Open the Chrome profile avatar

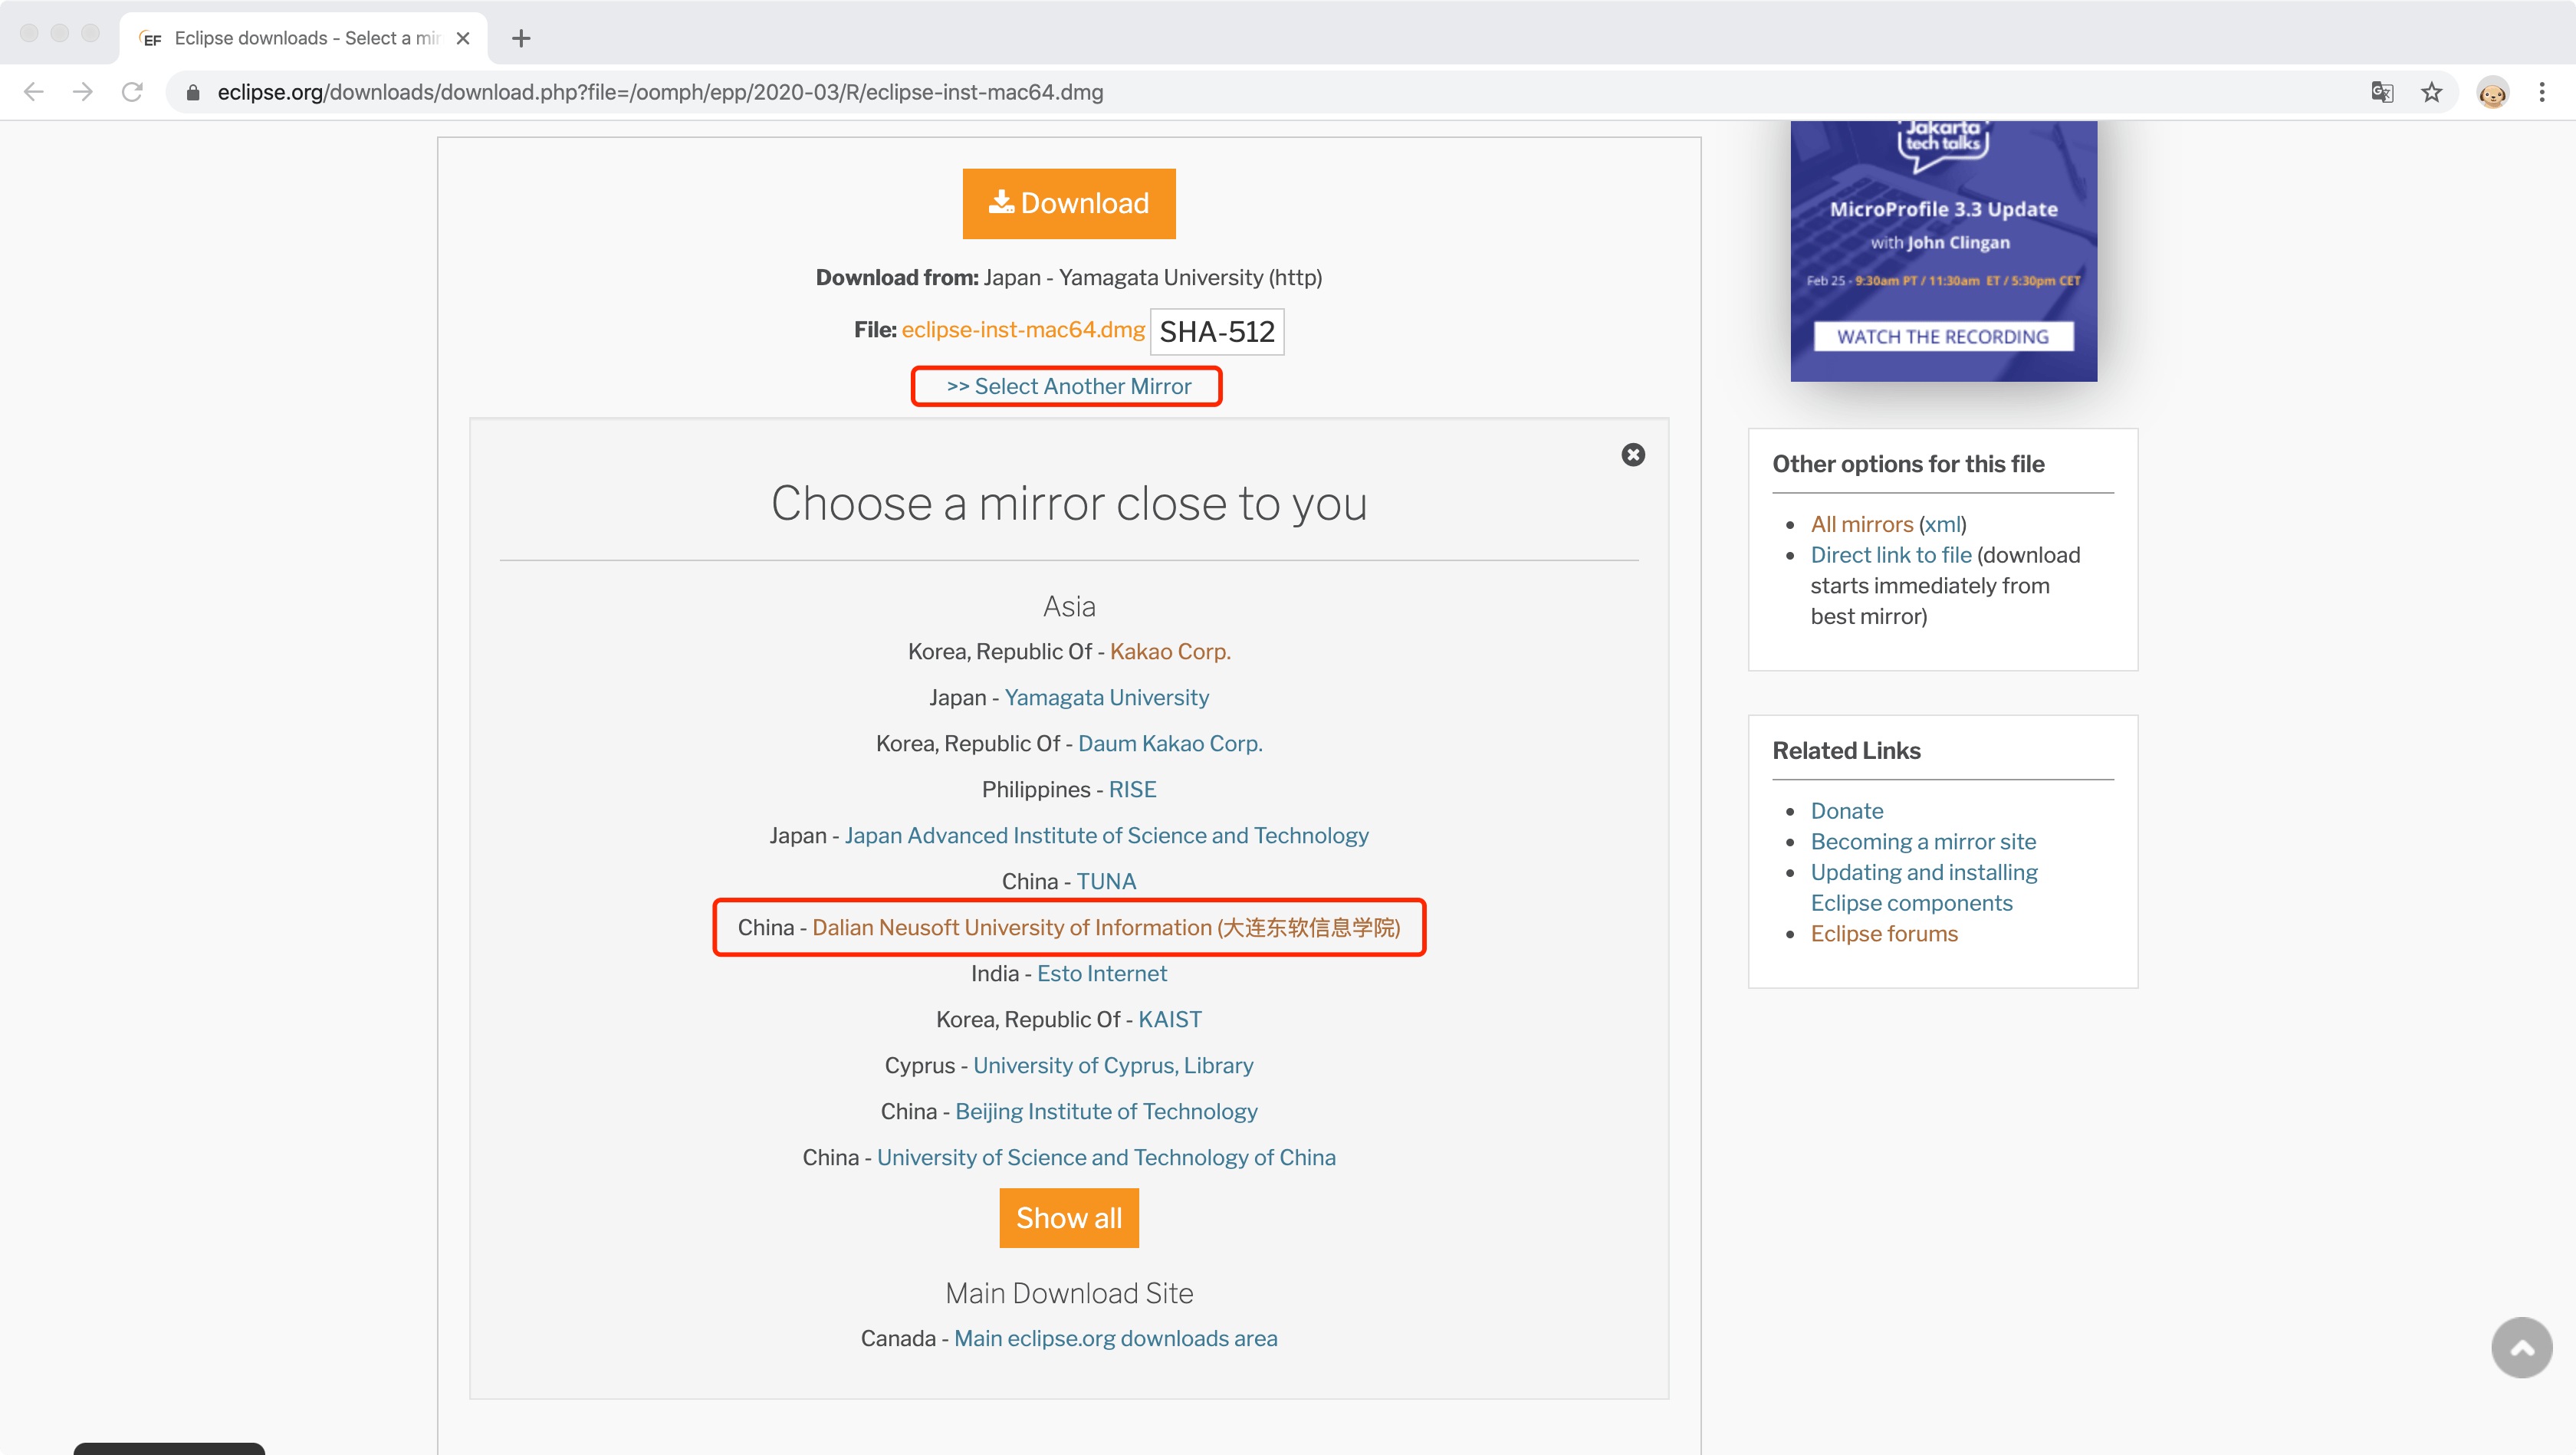[x=2493, y=92]
